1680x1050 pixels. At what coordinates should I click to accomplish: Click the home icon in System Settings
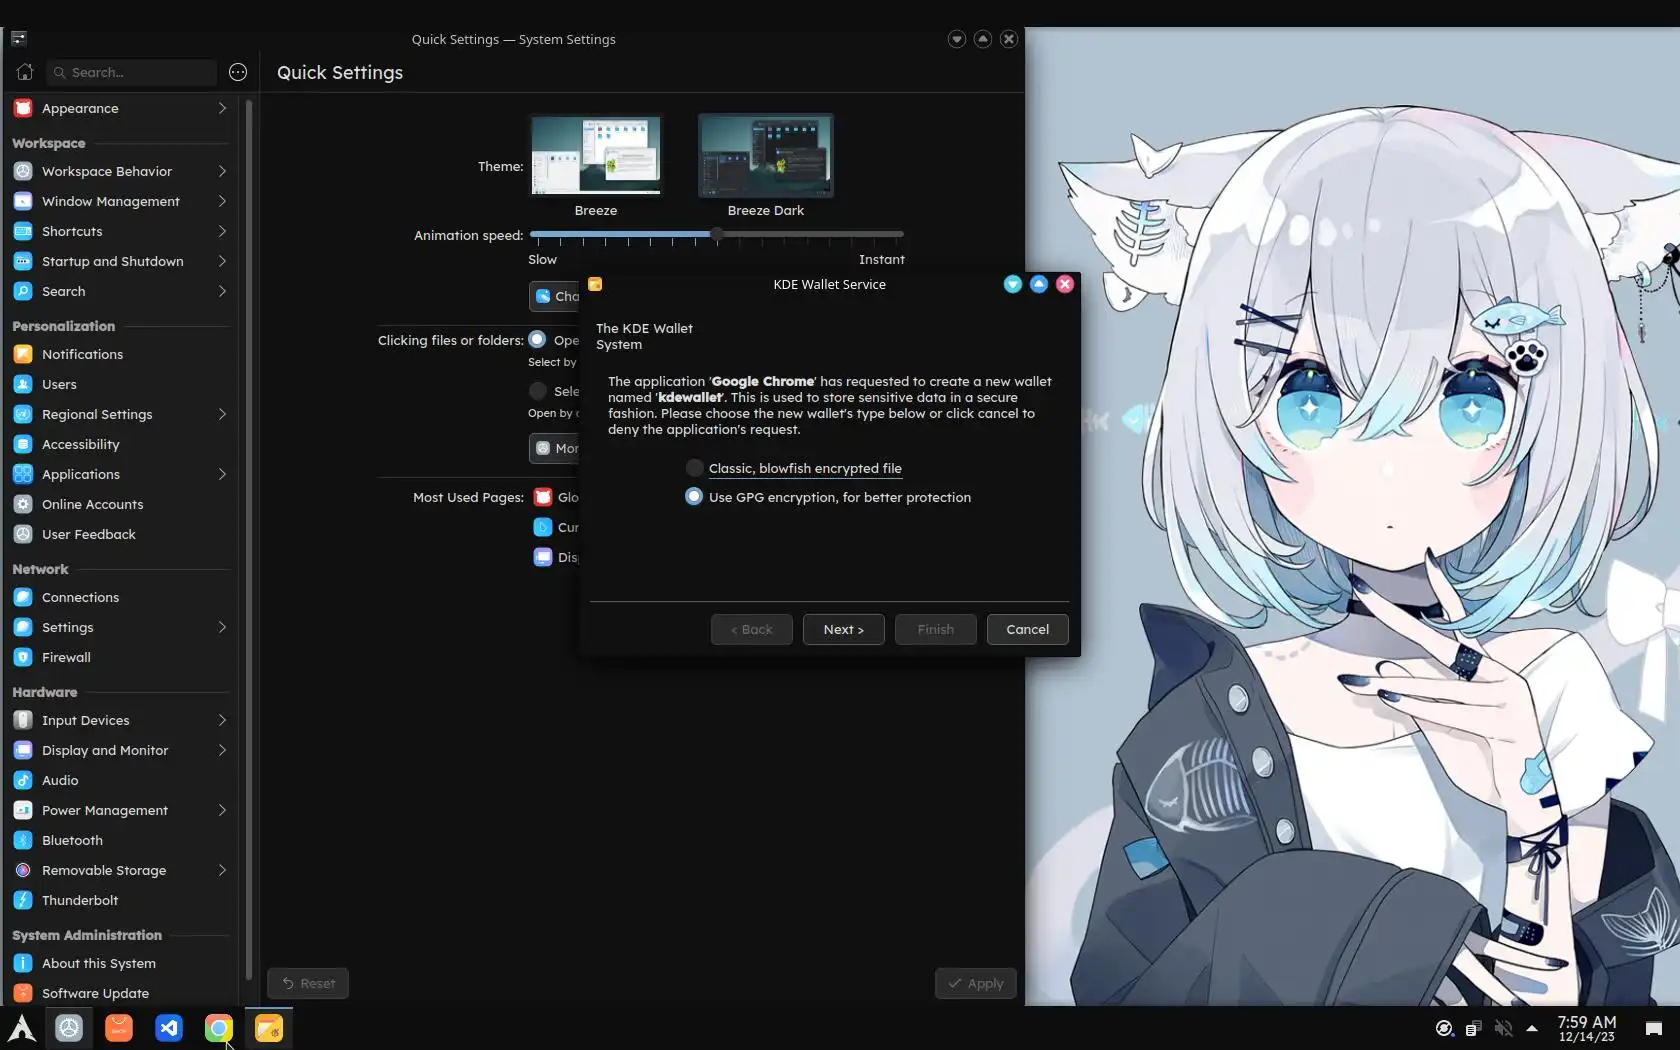pyautogui.click(x=25, y=72)
